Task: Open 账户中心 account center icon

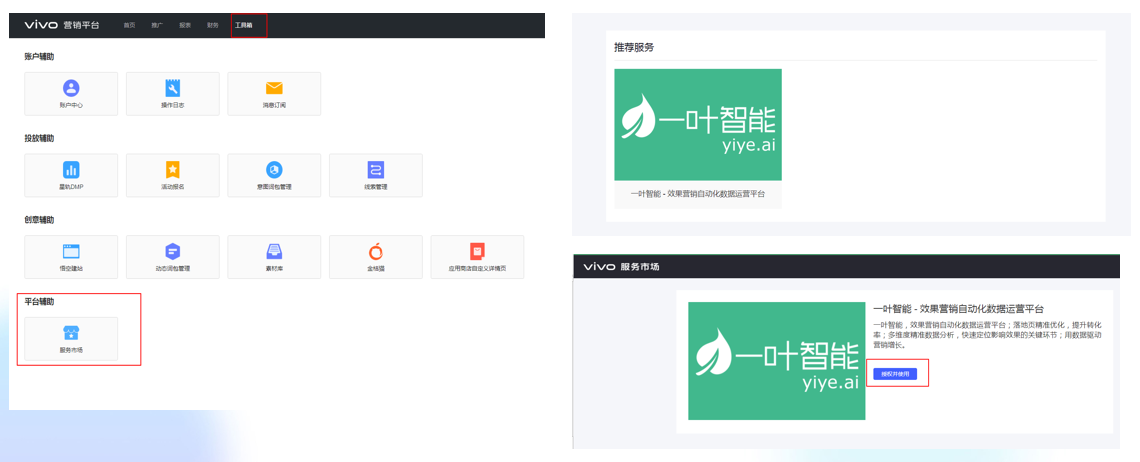Action: [71, 89]
